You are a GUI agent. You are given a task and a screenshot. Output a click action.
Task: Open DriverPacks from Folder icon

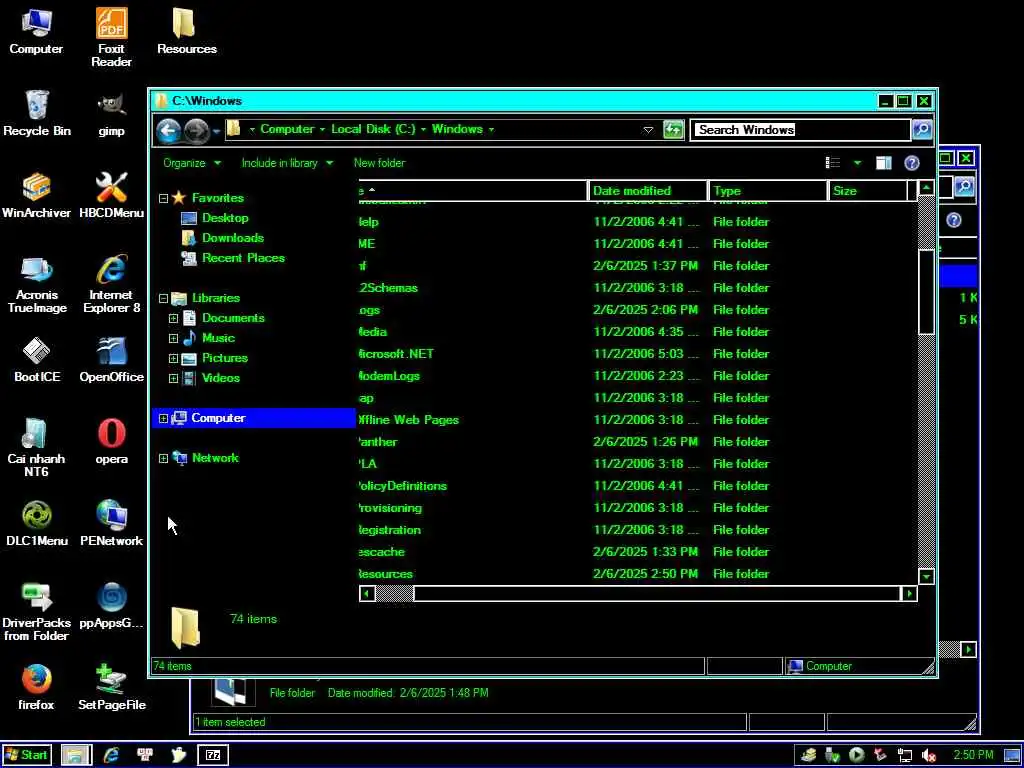[x=37, y=613]
